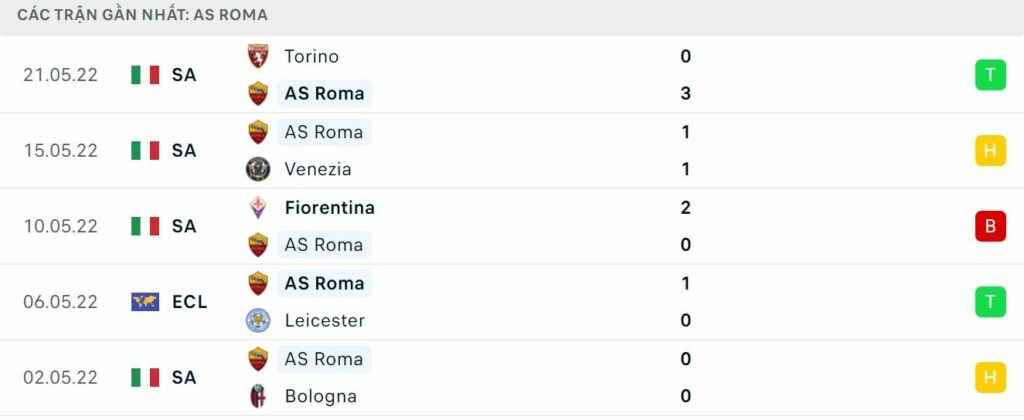Click the Leicester club crest
This screenshot has height=420, width=1024.
pos(258,321)
